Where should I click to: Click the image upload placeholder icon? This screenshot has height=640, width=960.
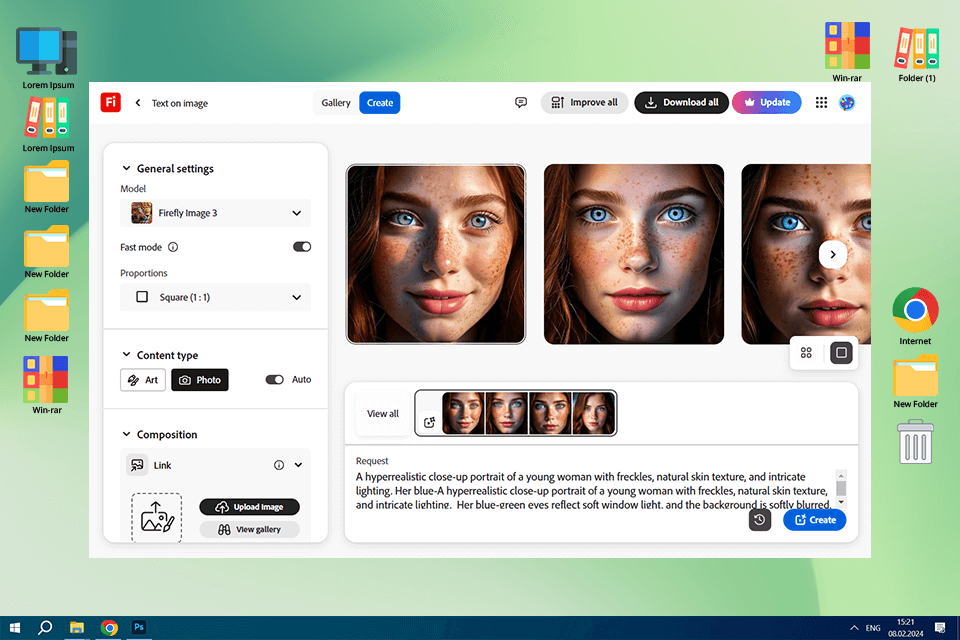[x=157, y=518]
